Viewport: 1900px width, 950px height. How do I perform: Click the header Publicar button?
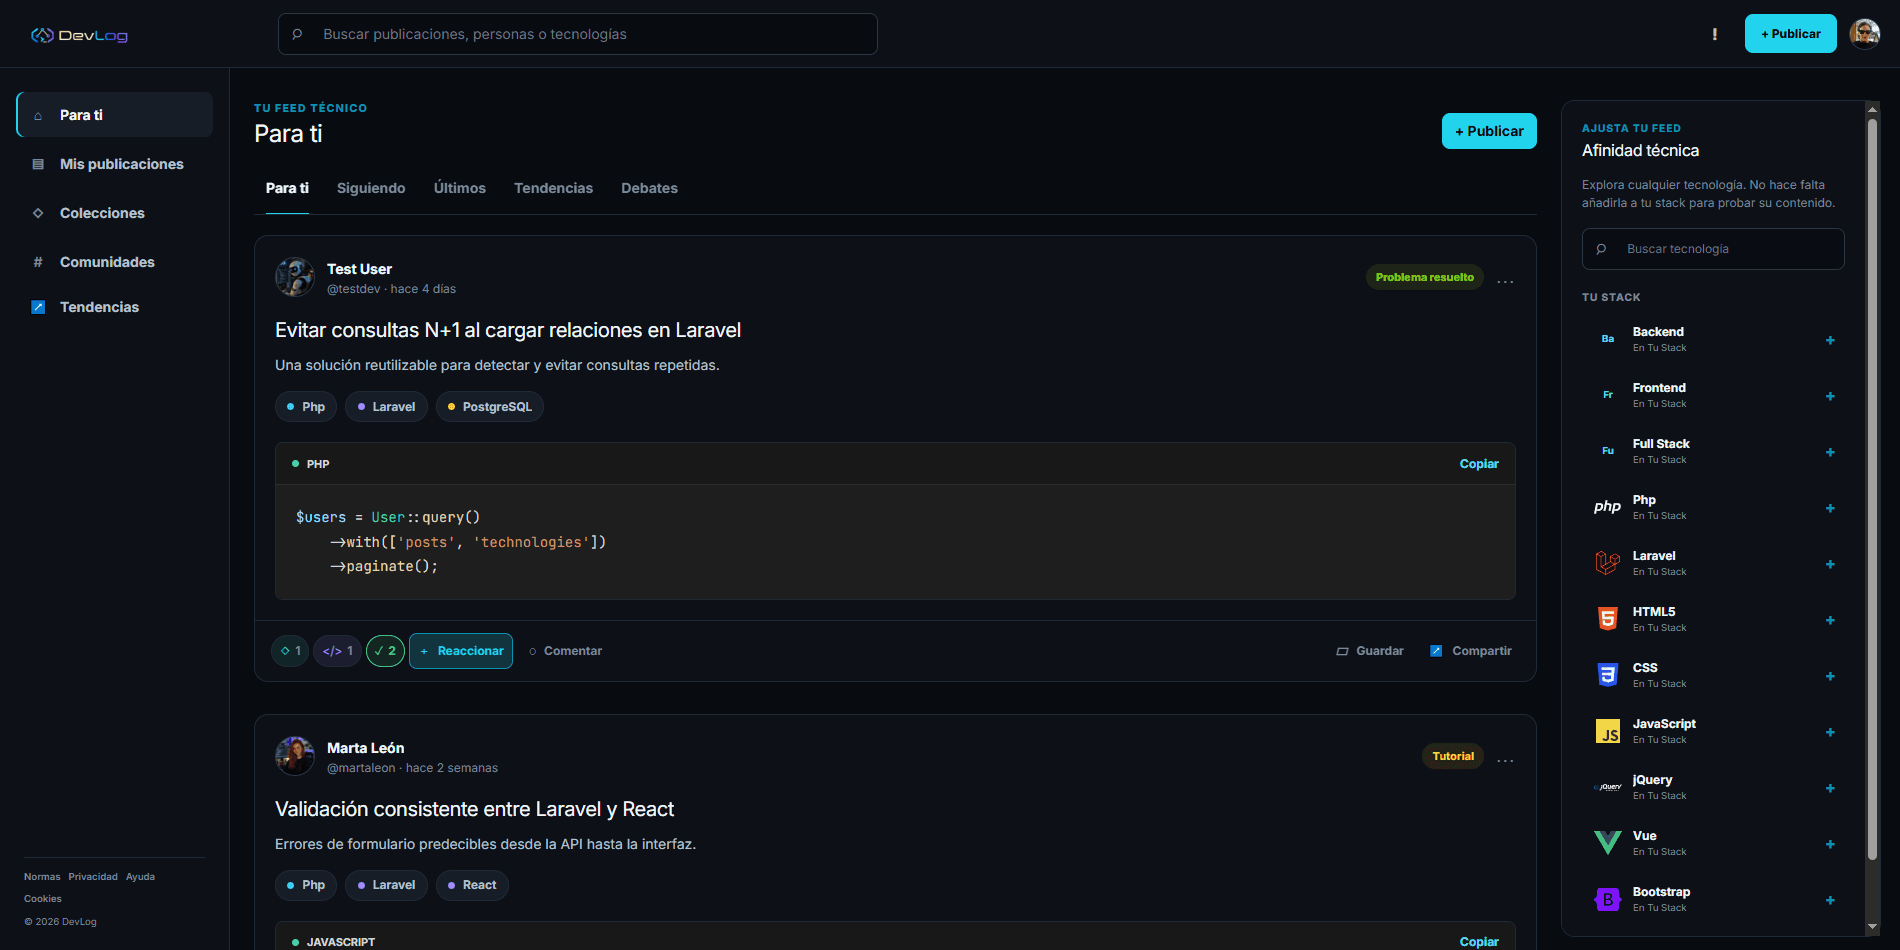(x=1790, y=34)
